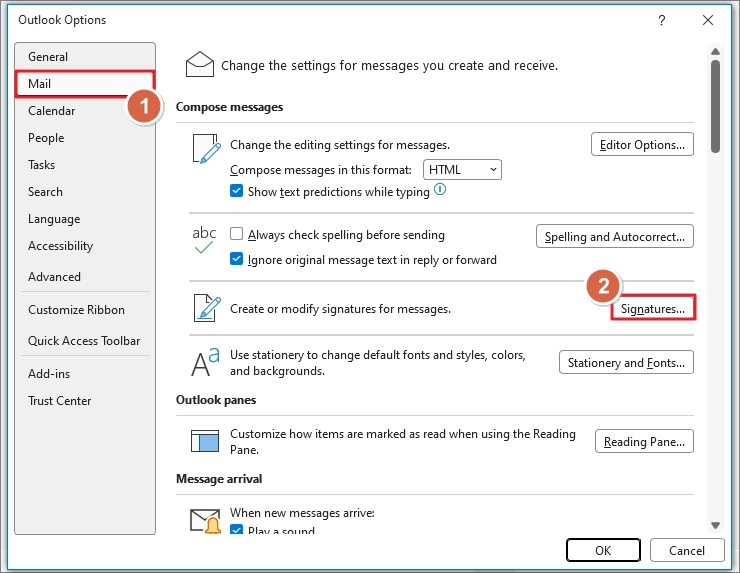740x573 pixels.
Task: Click the Reading Pane button
Action: 644,441
